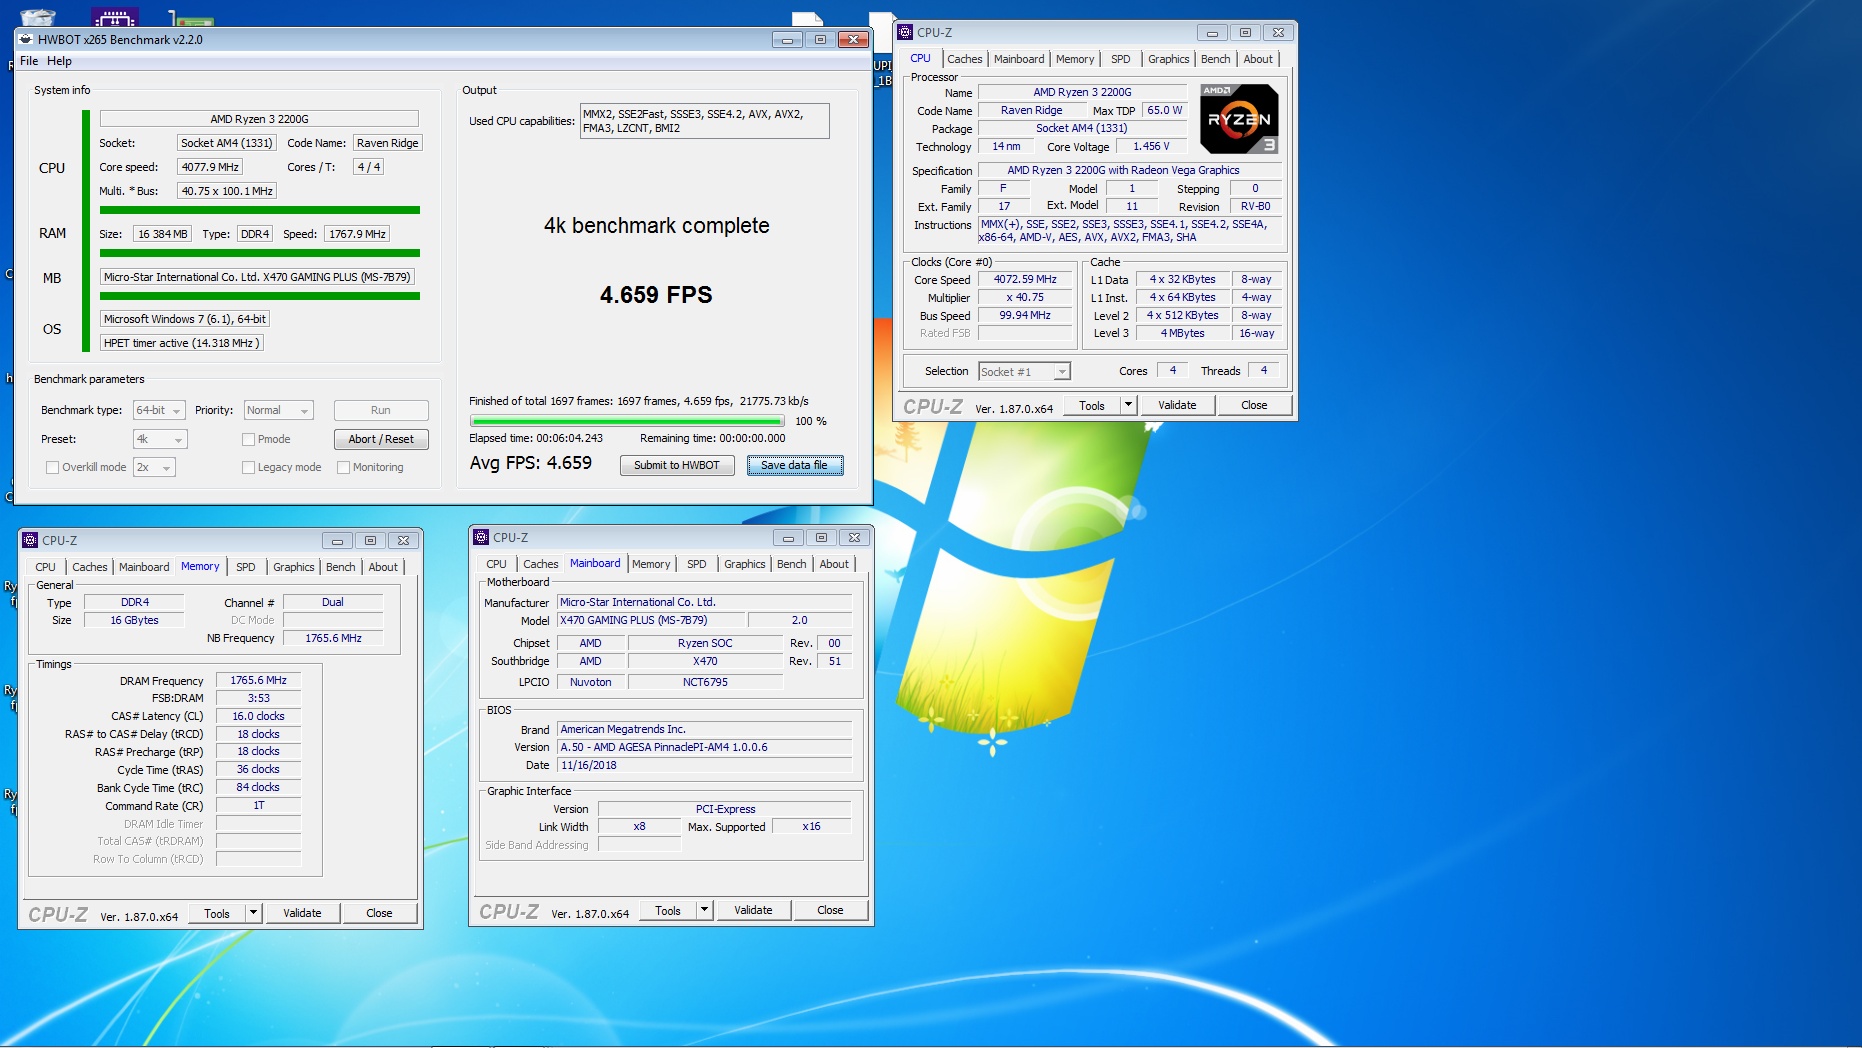
Task: Close the HWBOT x265 Benchmark window
Action: [853, 40]
